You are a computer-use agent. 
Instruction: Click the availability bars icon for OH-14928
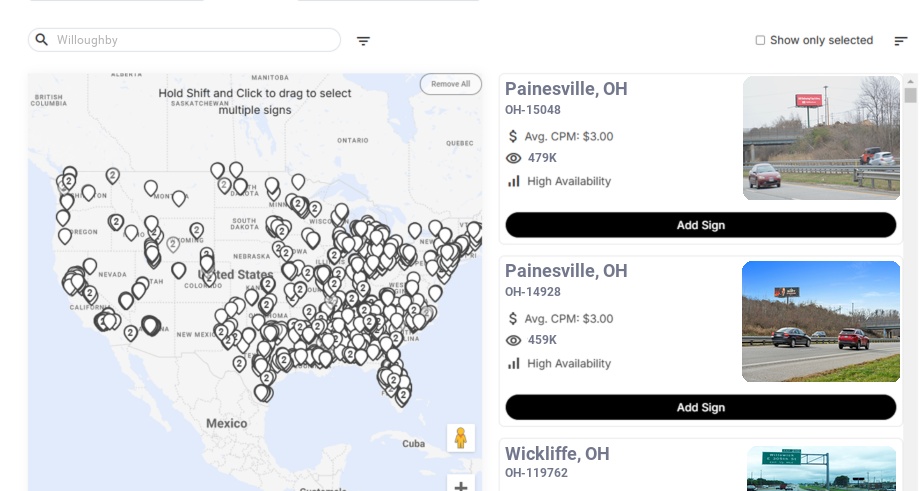click(514, 363)
